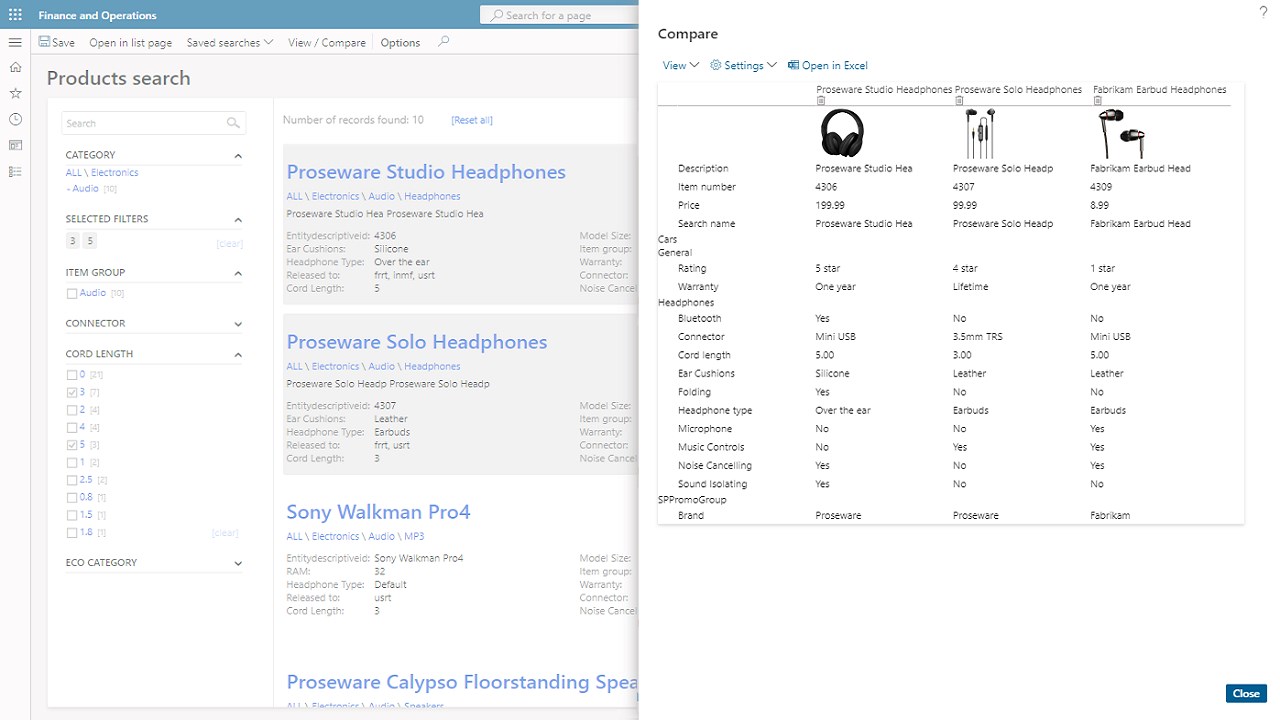1280x720 pixels.
Task: Click warranty value Lifetime
Action: tap(971, 287)
